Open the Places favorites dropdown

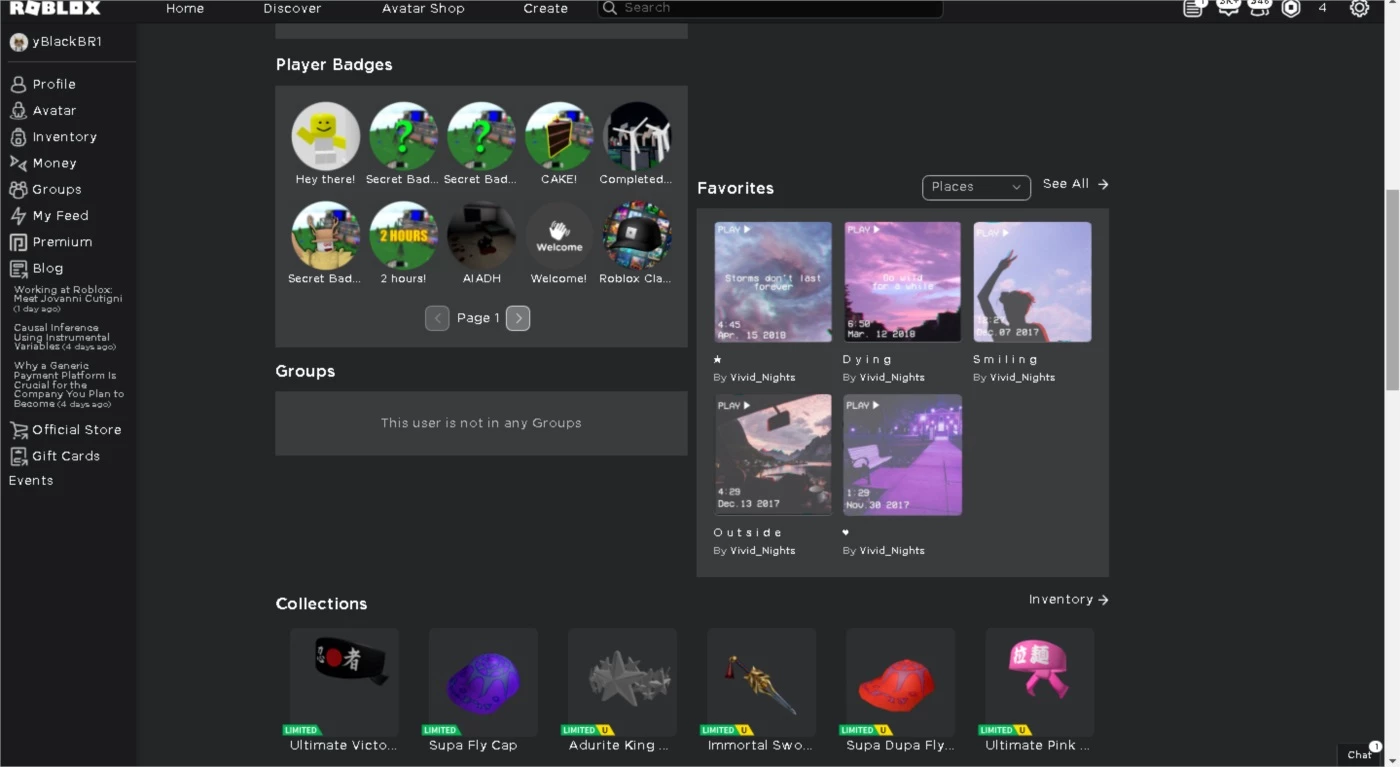click(976, 187)
